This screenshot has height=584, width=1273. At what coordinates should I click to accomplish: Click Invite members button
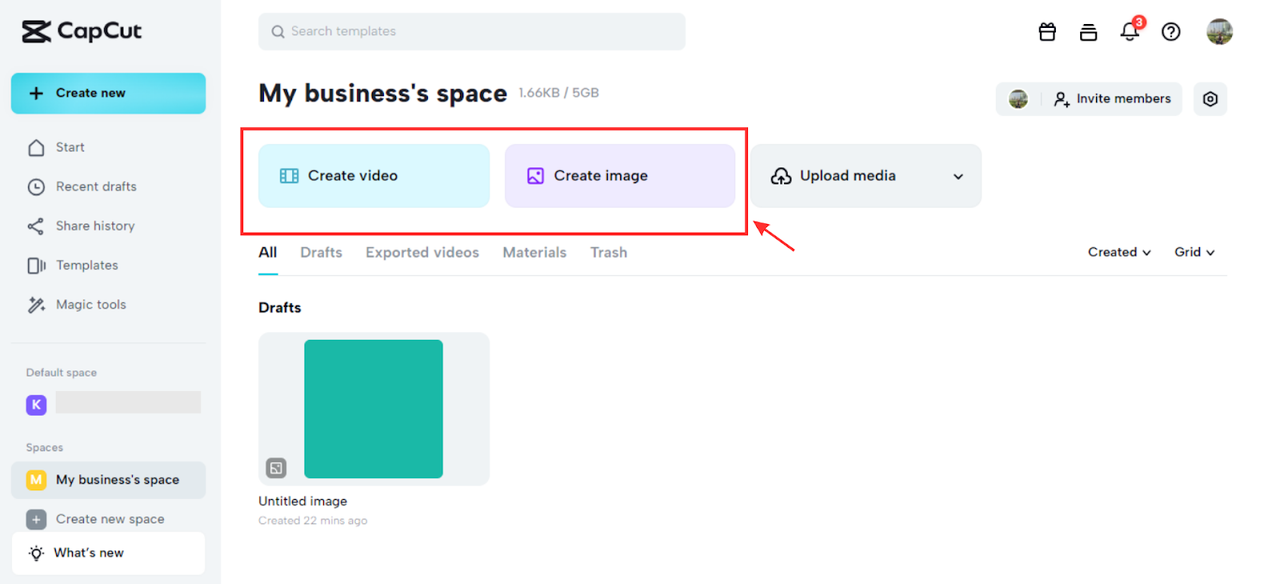1112,99
